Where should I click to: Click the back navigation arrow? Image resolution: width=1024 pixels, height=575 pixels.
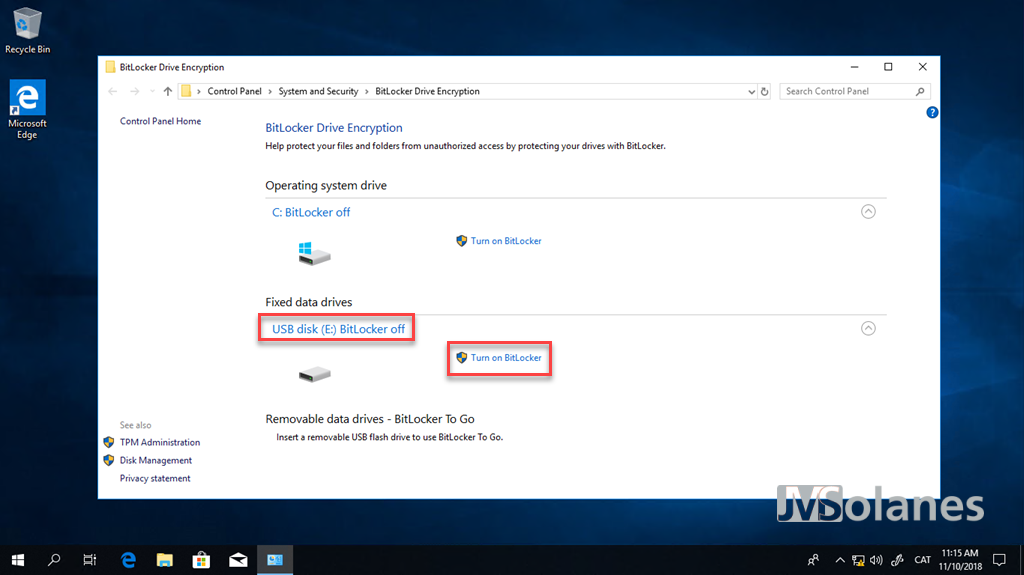pyautogui.click(x=112, y=91)
